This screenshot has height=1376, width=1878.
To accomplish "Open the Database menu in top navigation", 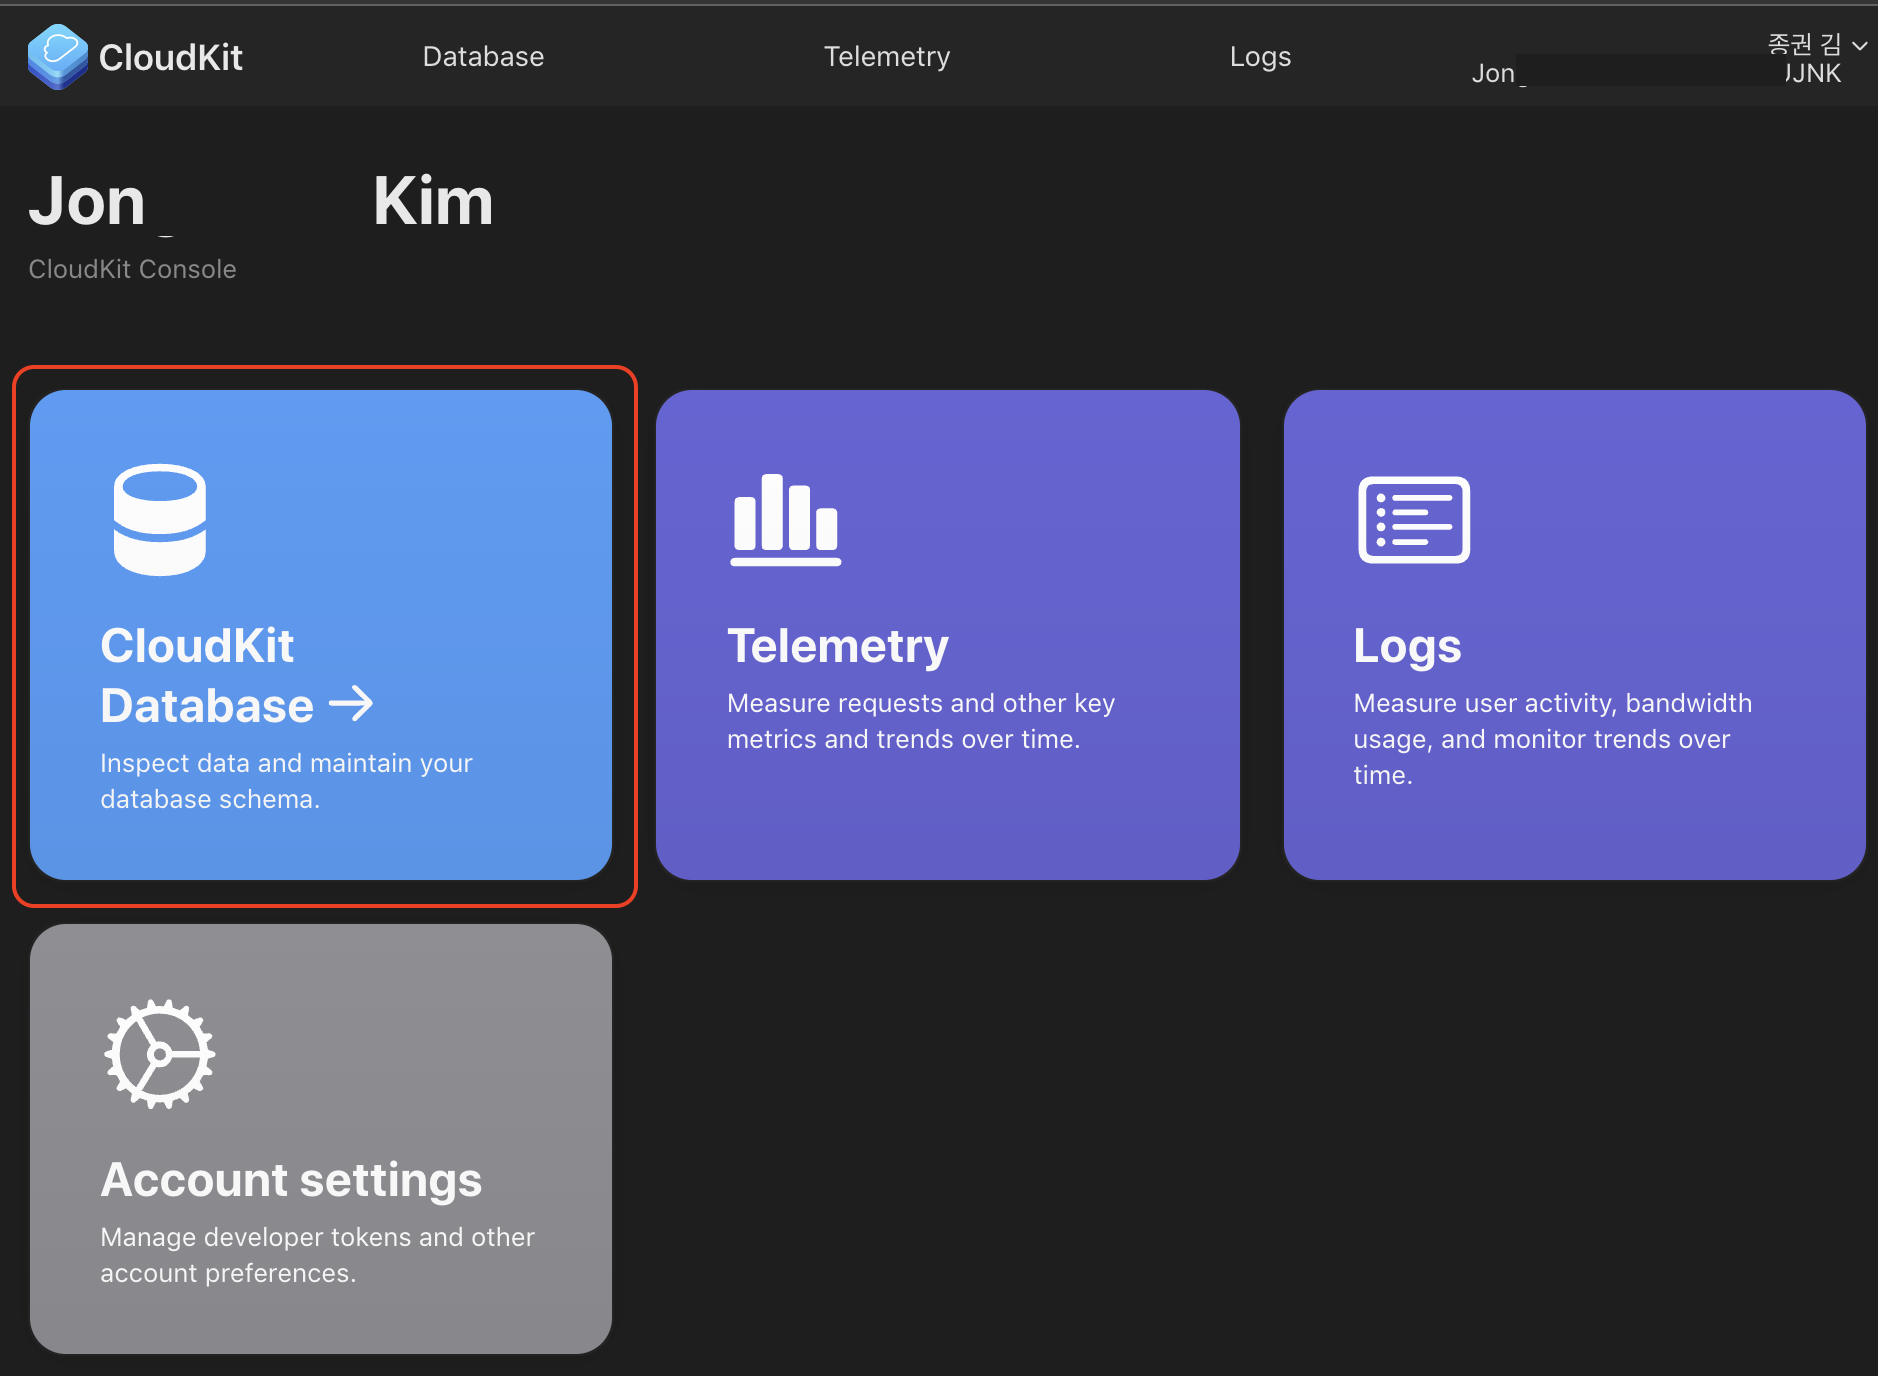I will pyautogui.click(x=483, y=57).
